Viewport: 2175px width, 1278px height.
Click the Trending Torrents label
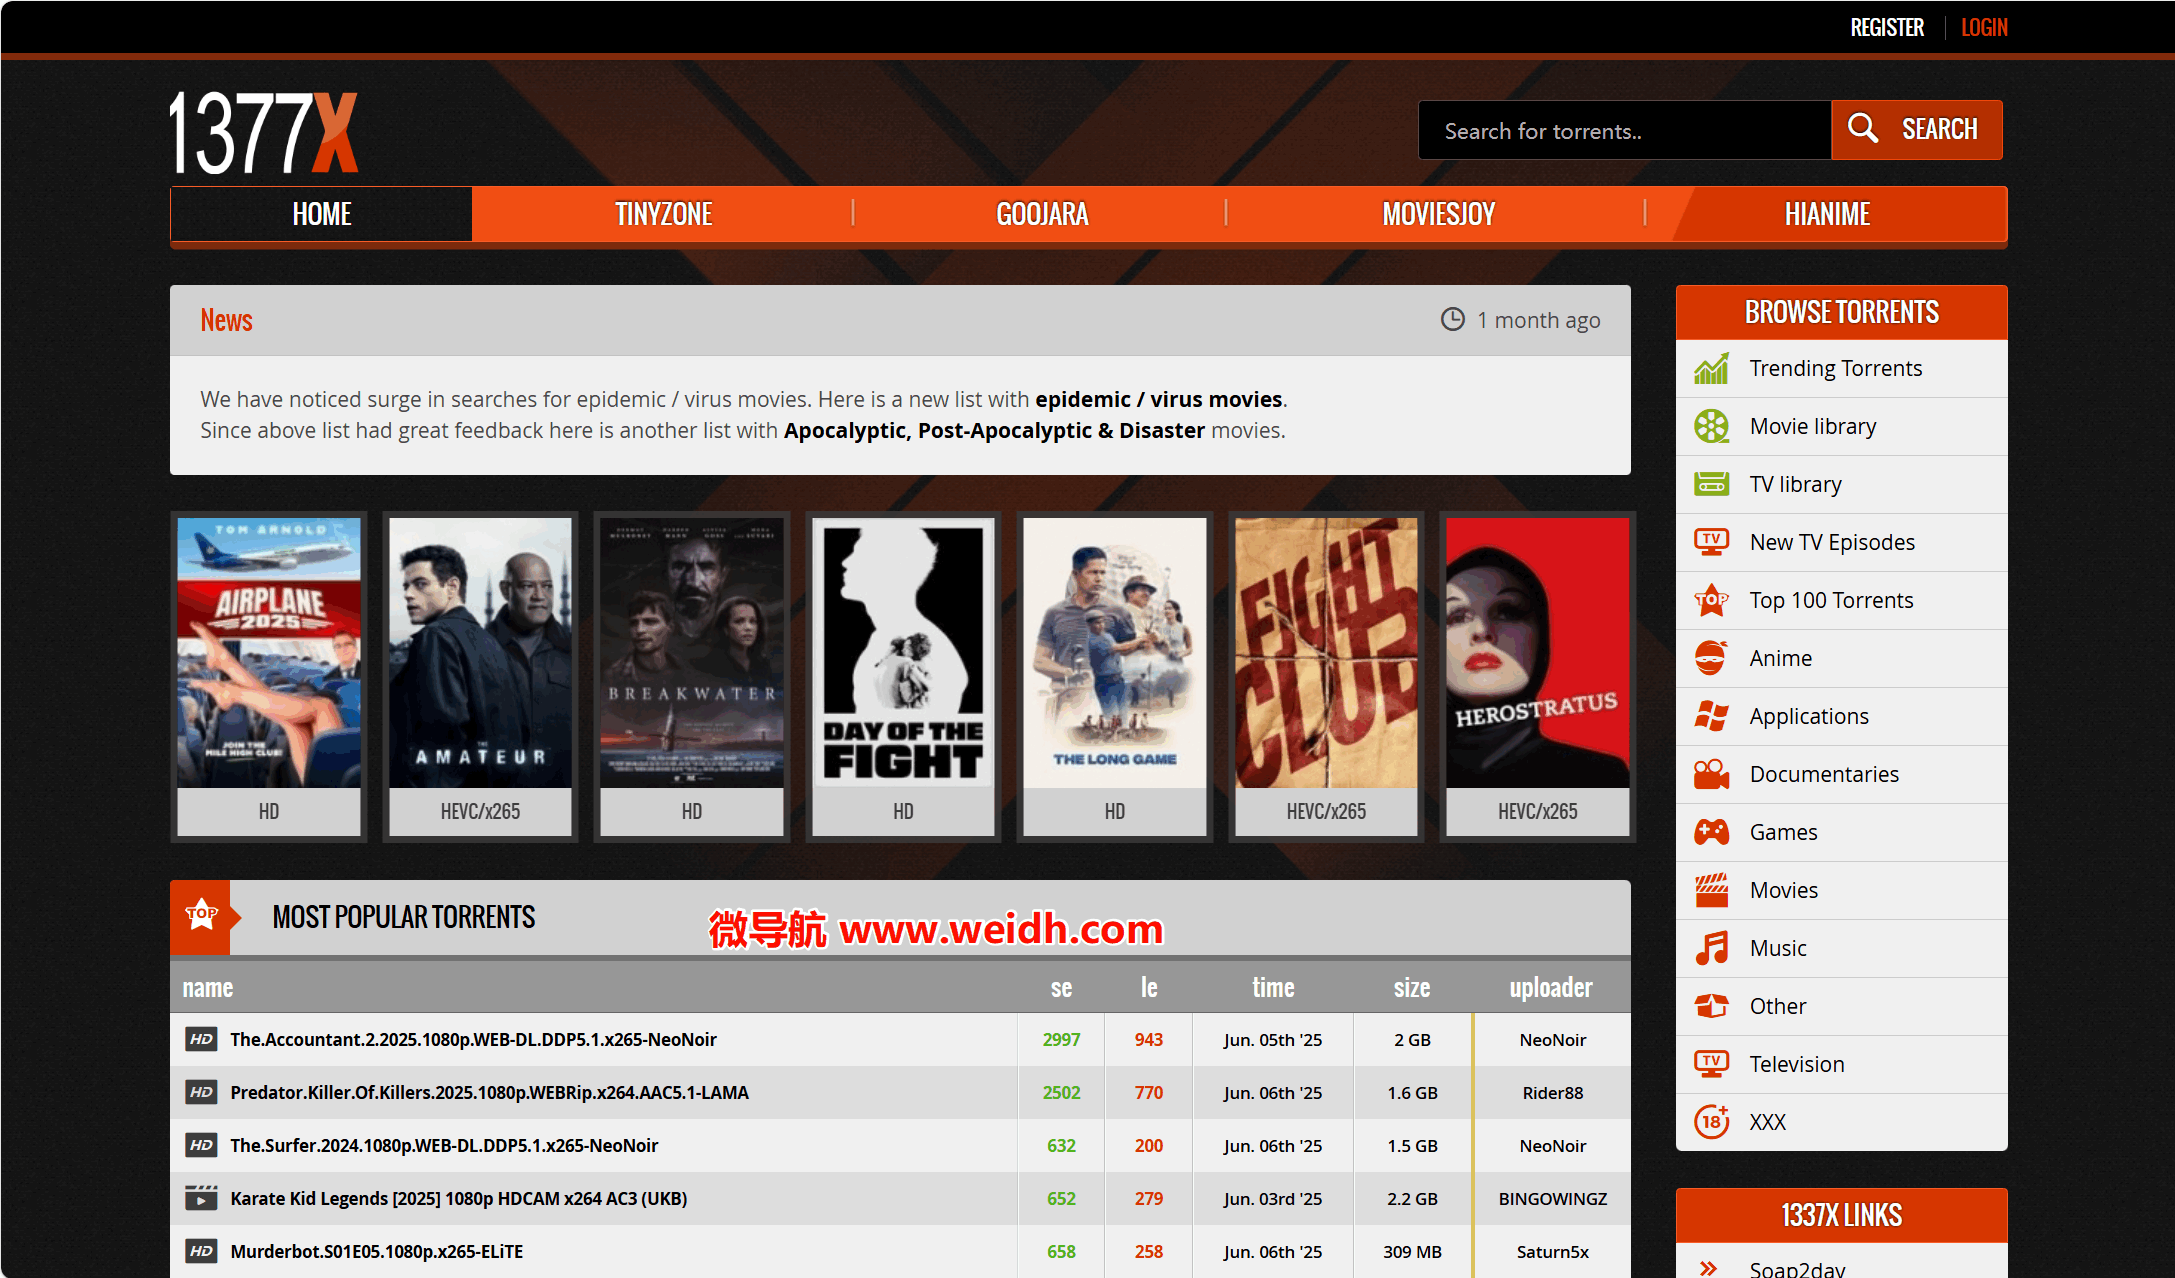1835,369
